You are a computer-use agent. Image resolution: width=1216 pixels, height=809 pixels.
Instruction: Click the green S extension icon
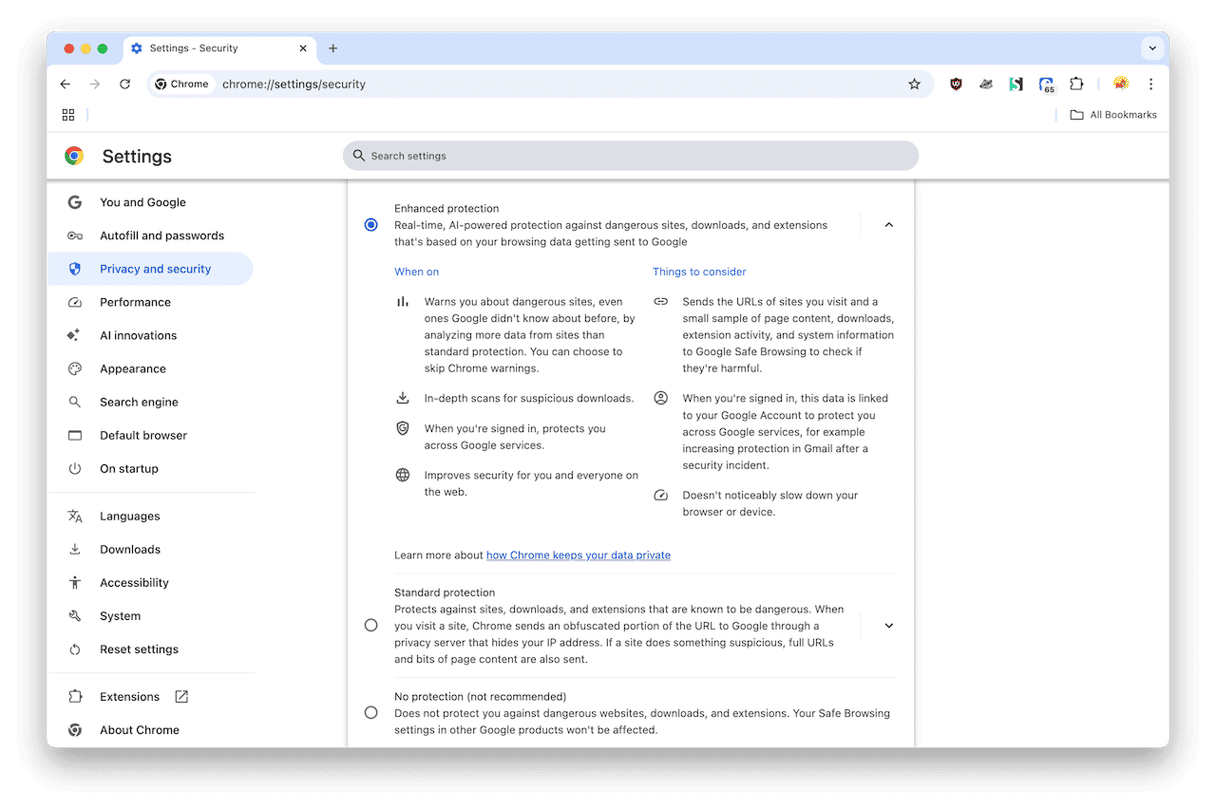click(1016, 84)
